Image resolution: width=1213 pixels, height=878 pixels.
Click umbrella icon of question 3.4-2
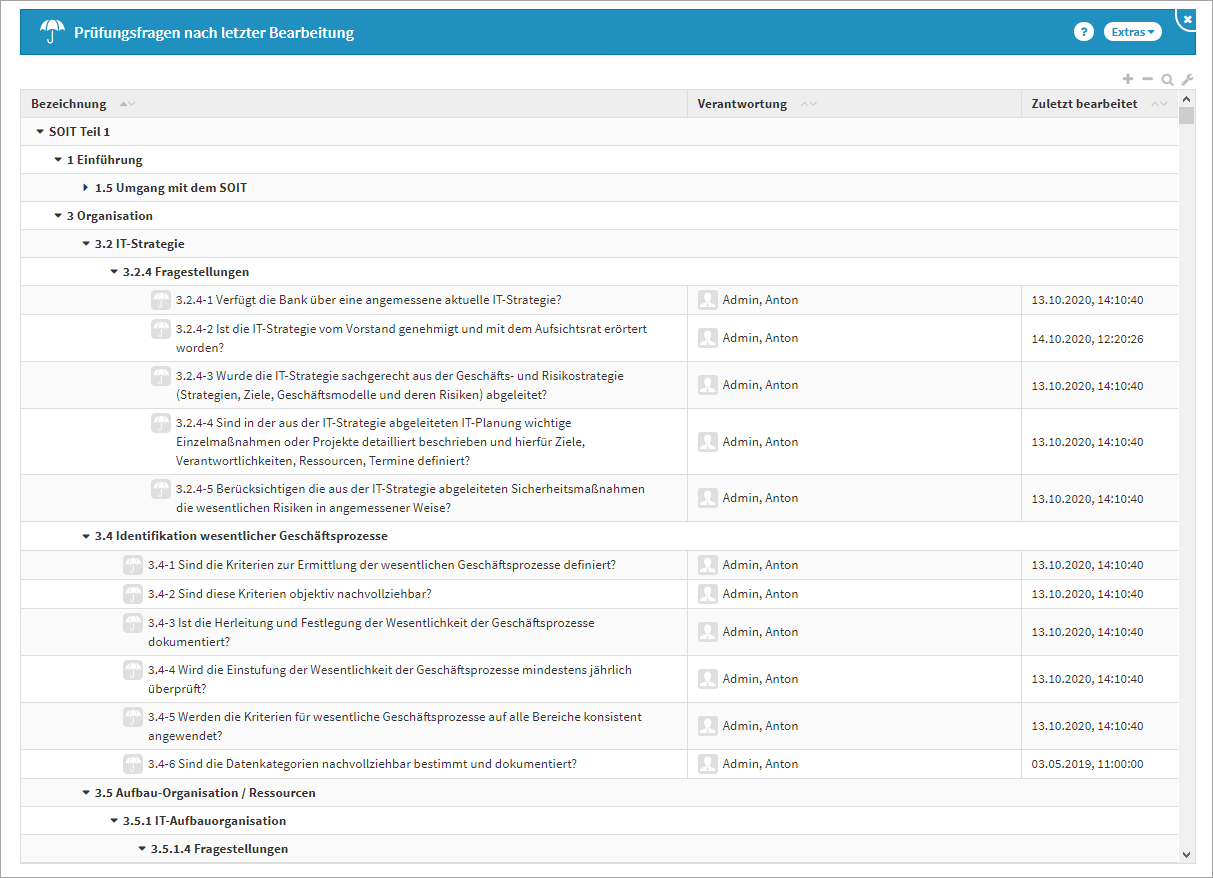pyautogui.click(x=133, y=594)
